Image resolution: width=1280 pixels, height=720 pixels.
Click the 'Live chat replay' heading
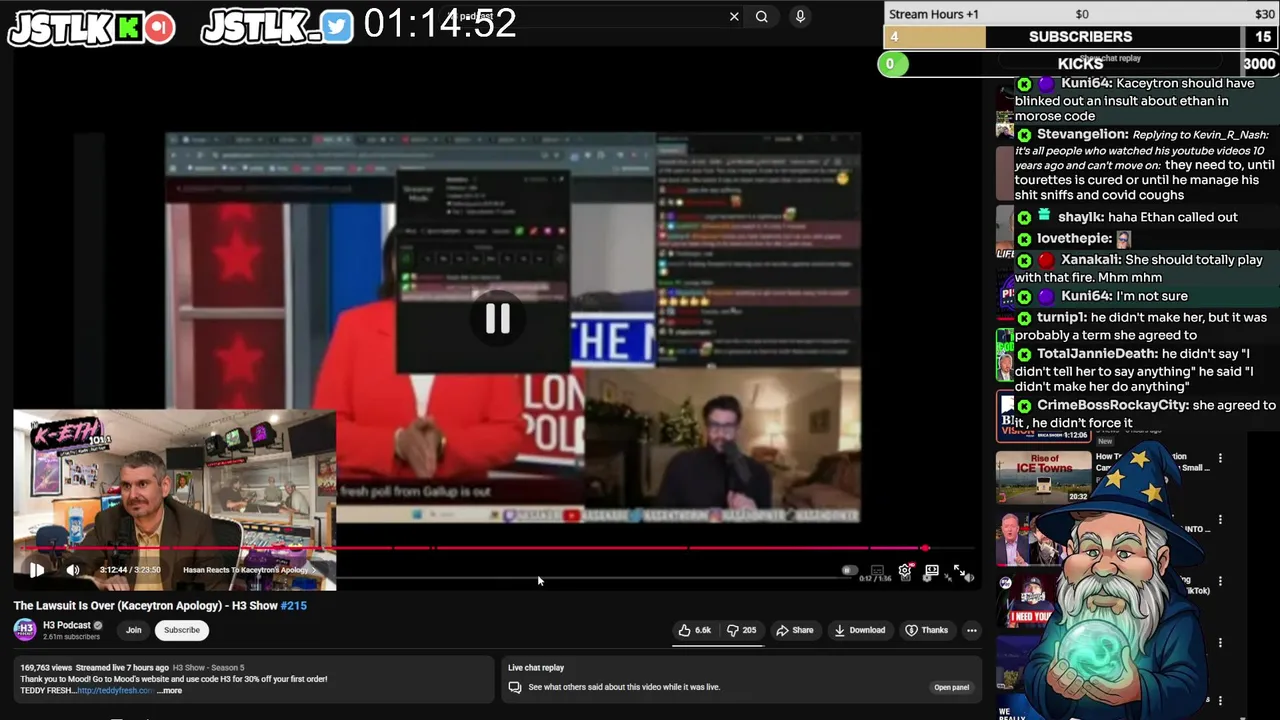pos(536,667)
